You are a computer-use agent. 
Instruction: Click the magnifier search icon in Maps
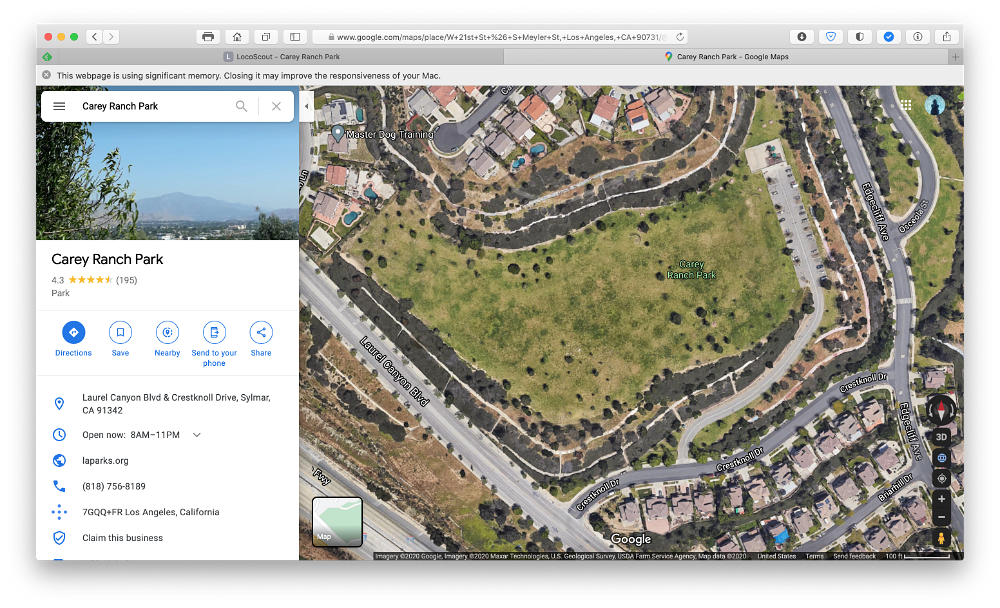tap(241, 106)
